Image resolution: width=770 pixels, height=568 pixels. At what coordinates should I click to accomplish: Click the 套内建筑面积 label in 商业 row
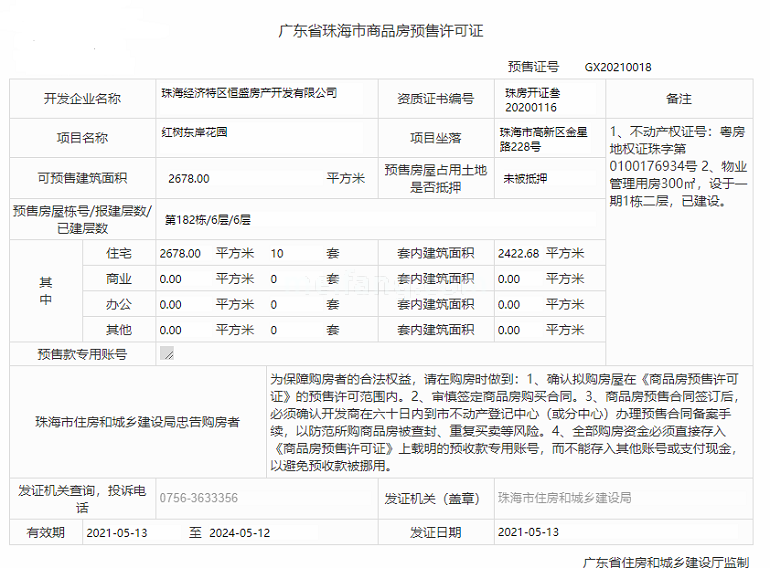point(436,279)
